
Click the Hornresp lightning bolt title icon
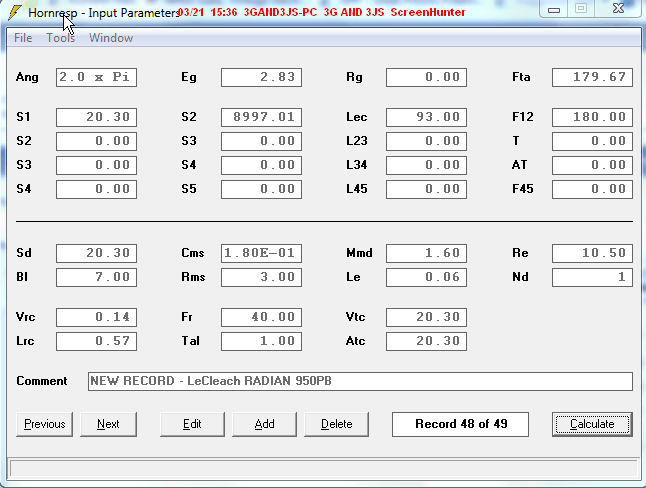pyautogui.click(x=15, y=12)
